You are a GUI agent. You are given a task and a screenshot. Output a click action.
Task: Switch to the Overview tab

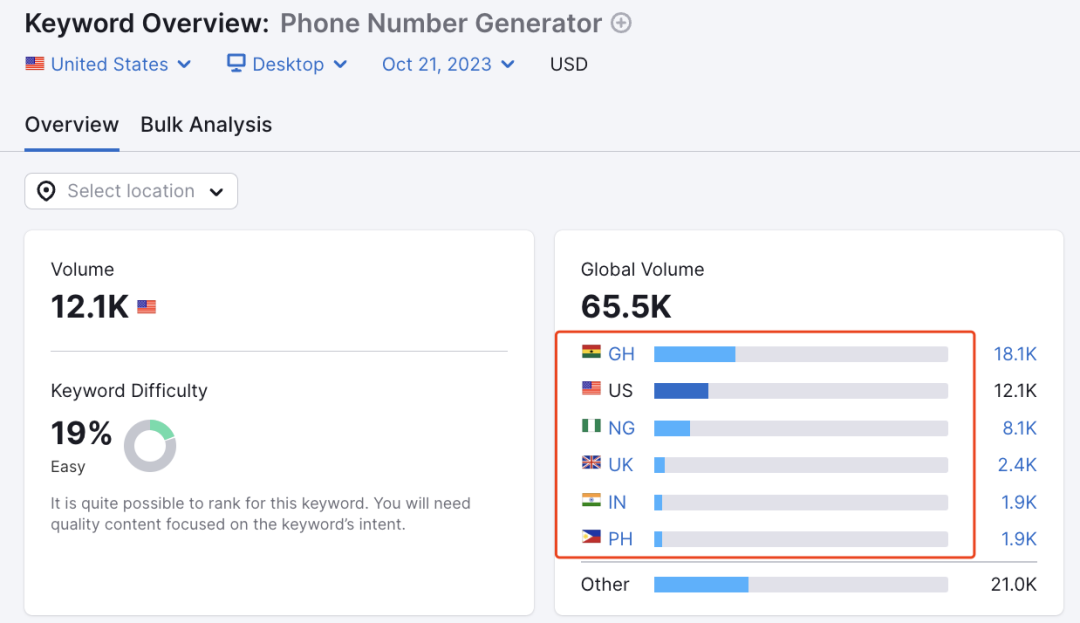[x=72, y=125]
